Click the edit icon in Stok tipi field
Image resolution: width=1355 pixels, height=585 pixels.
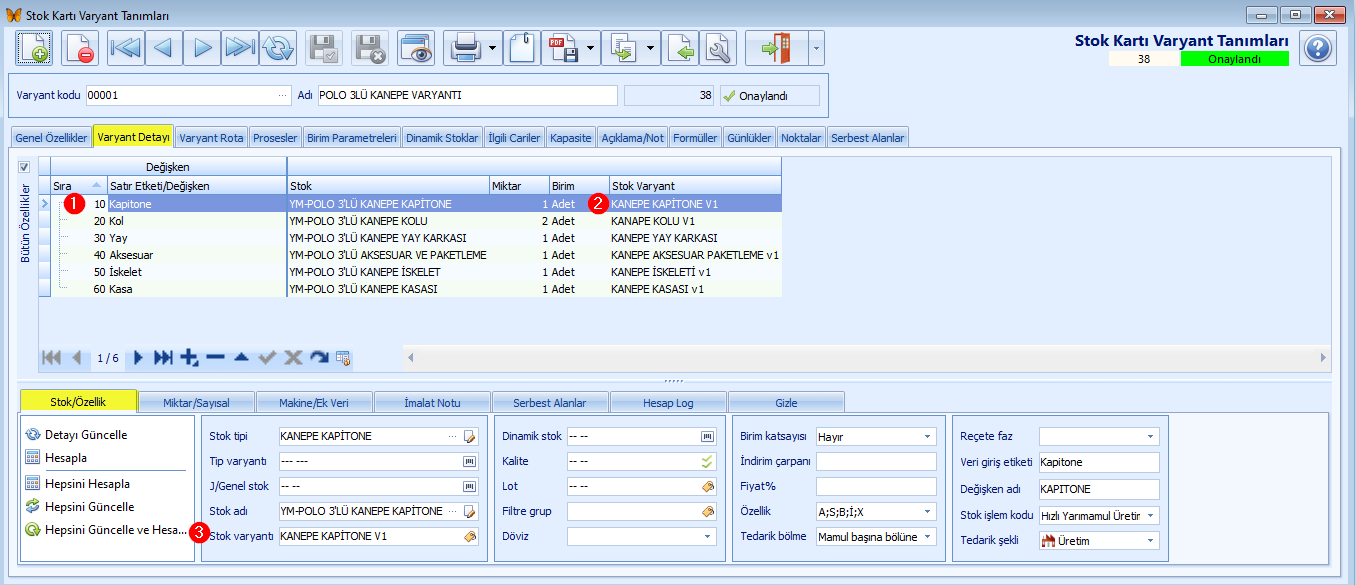point(470,436)
